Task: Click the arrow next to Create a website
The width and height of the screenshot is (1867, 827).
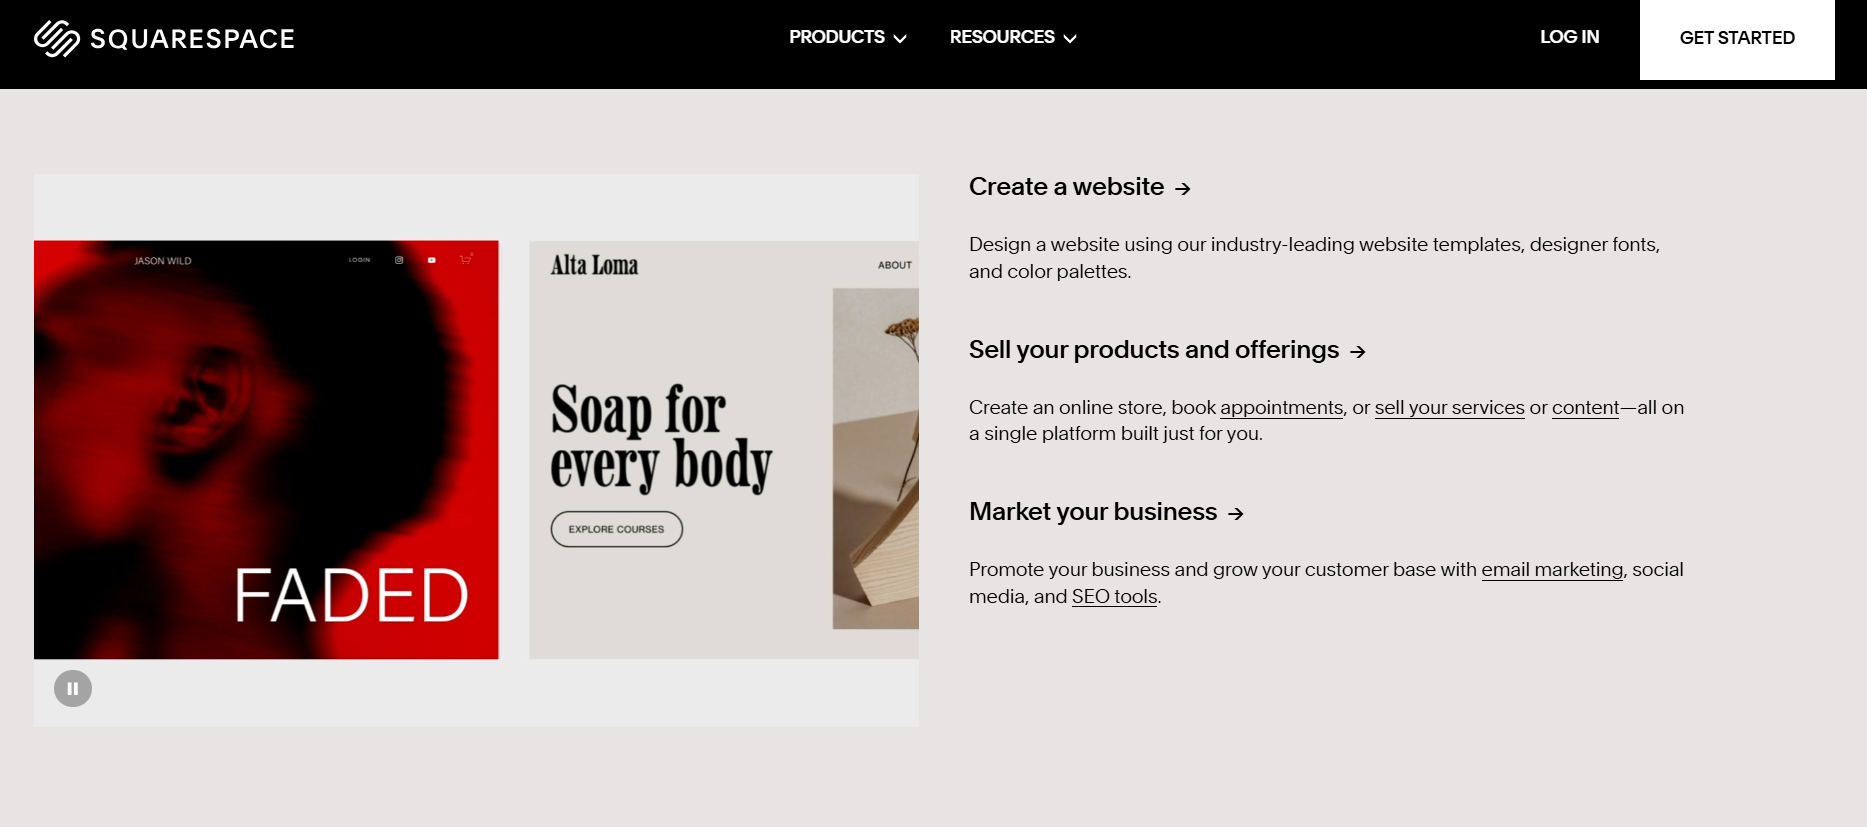Action: 1183,188
